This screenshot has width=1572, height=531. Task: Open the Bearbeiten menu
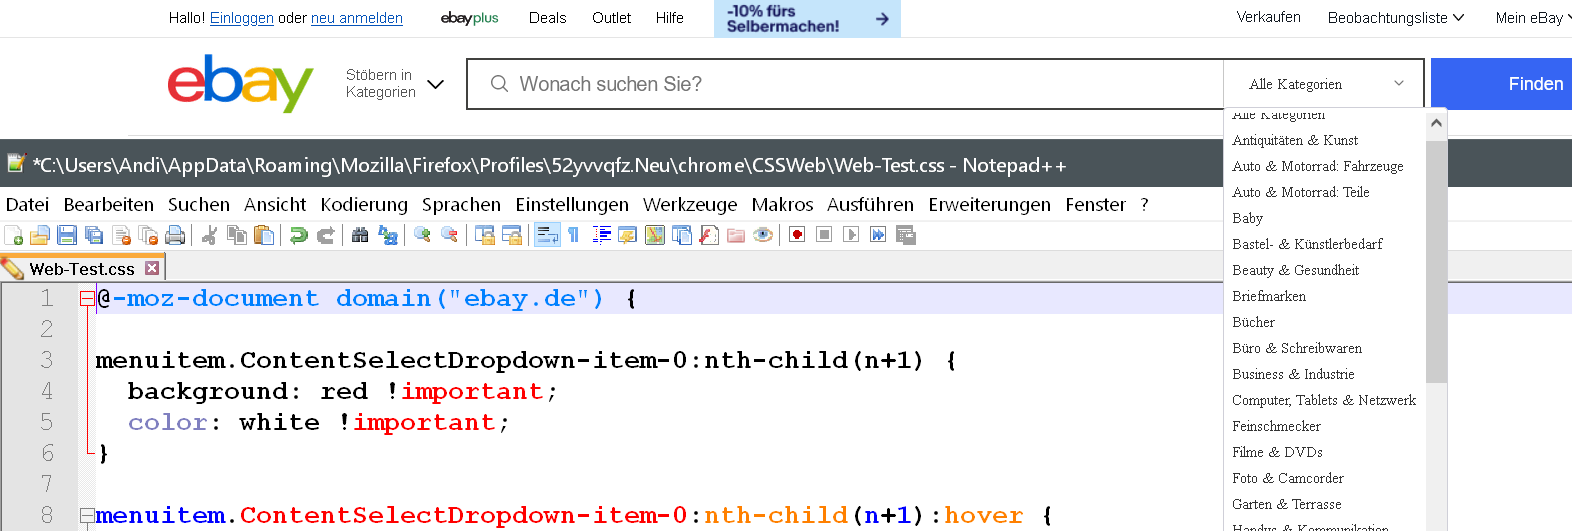tap(109, 204)
